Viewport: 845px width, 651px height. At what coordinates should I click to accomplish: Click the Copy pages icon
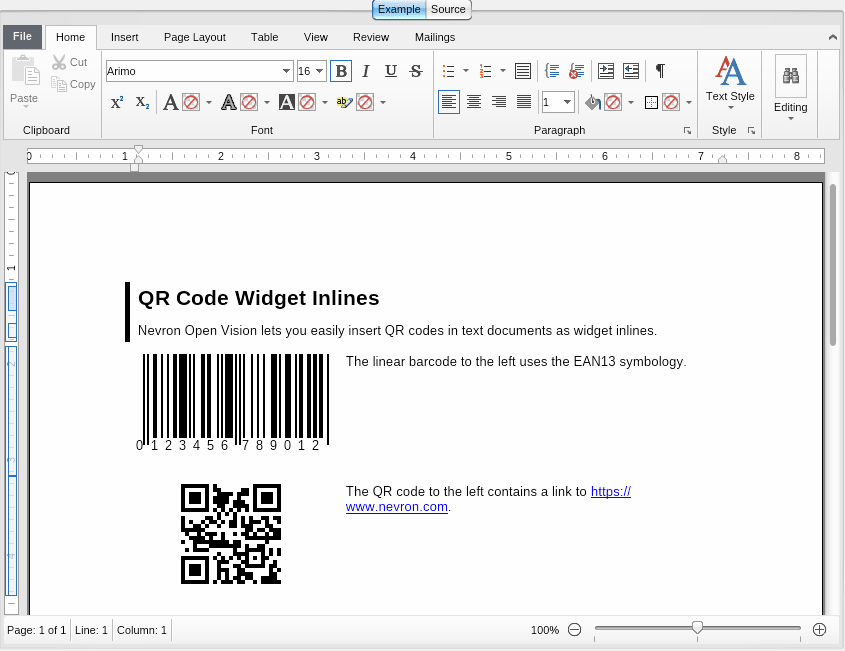point(59,84)
